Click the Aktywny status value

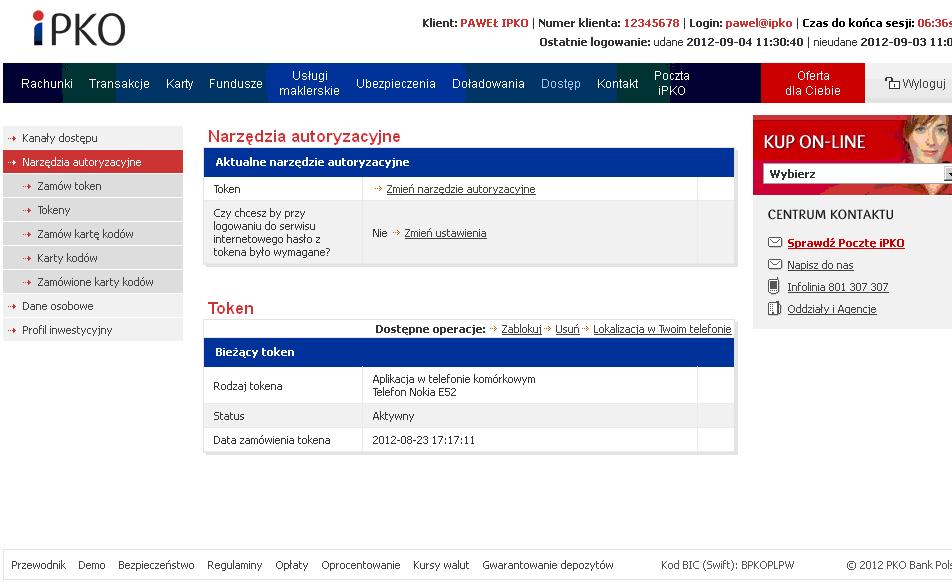pyautogui.click(x=393, y=416)
